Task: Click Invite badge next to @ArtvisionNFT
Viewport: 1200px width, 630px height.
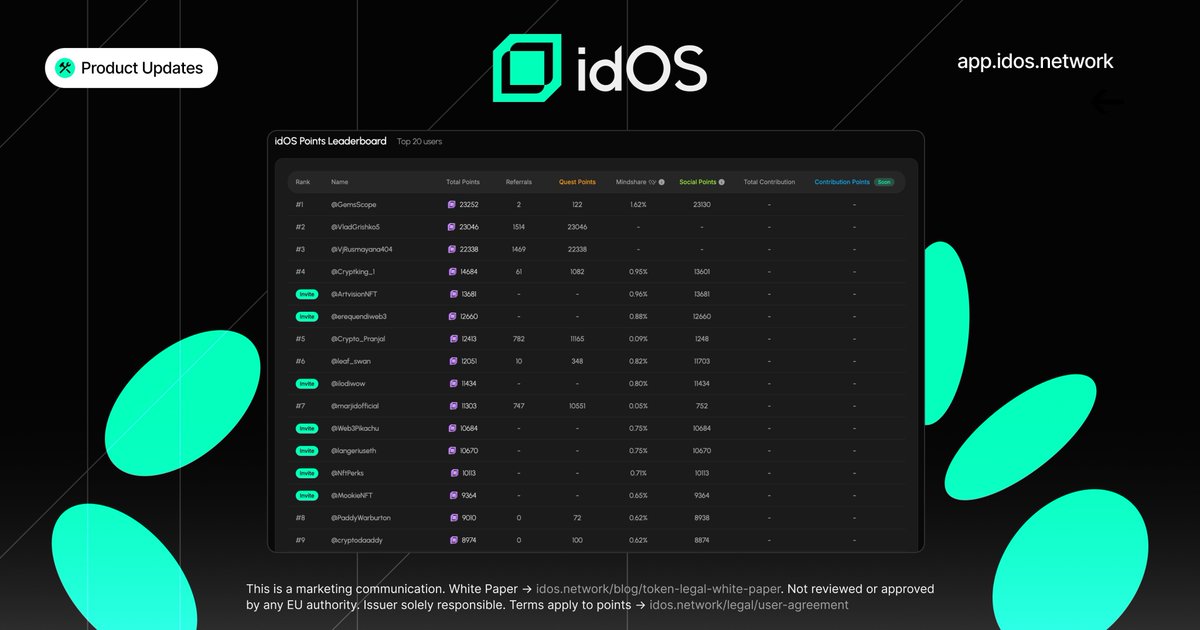Action: [x=306, y=294]
